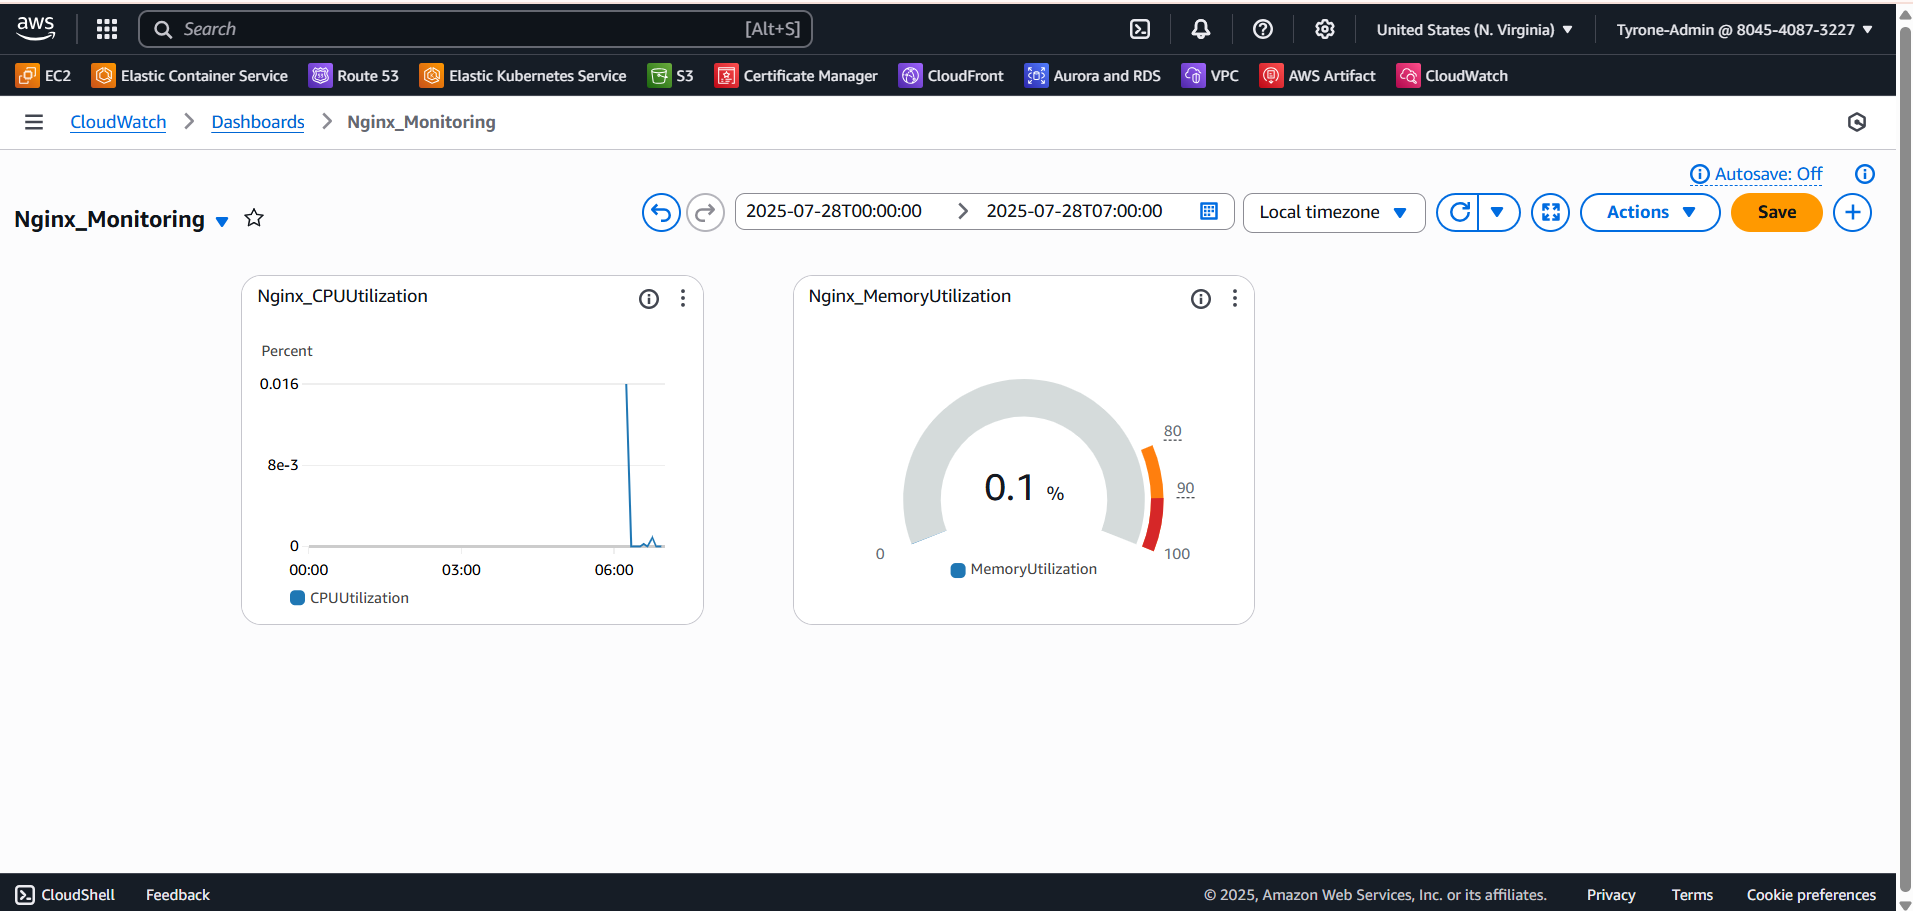Screen dimensions: 1913x911
Task: Save the dashboard
Action: click(x=1776, y=212)
